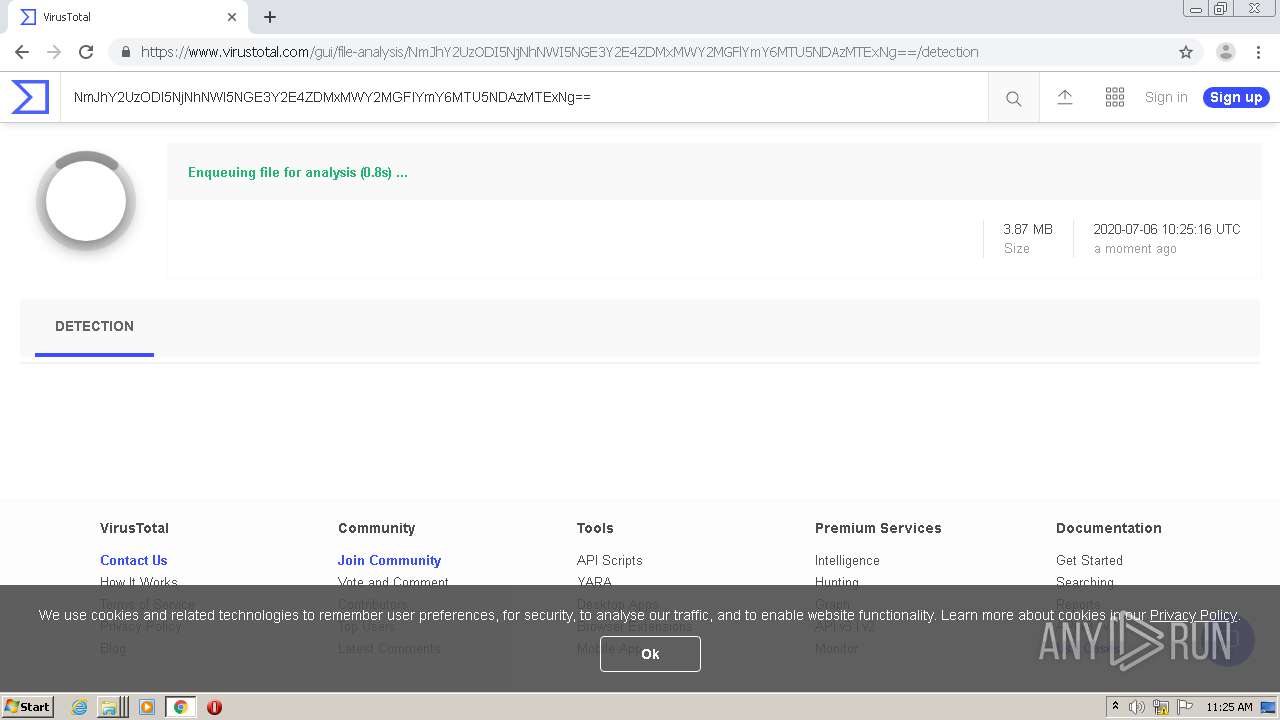Click the Join Community link

[x=389, y=560]
